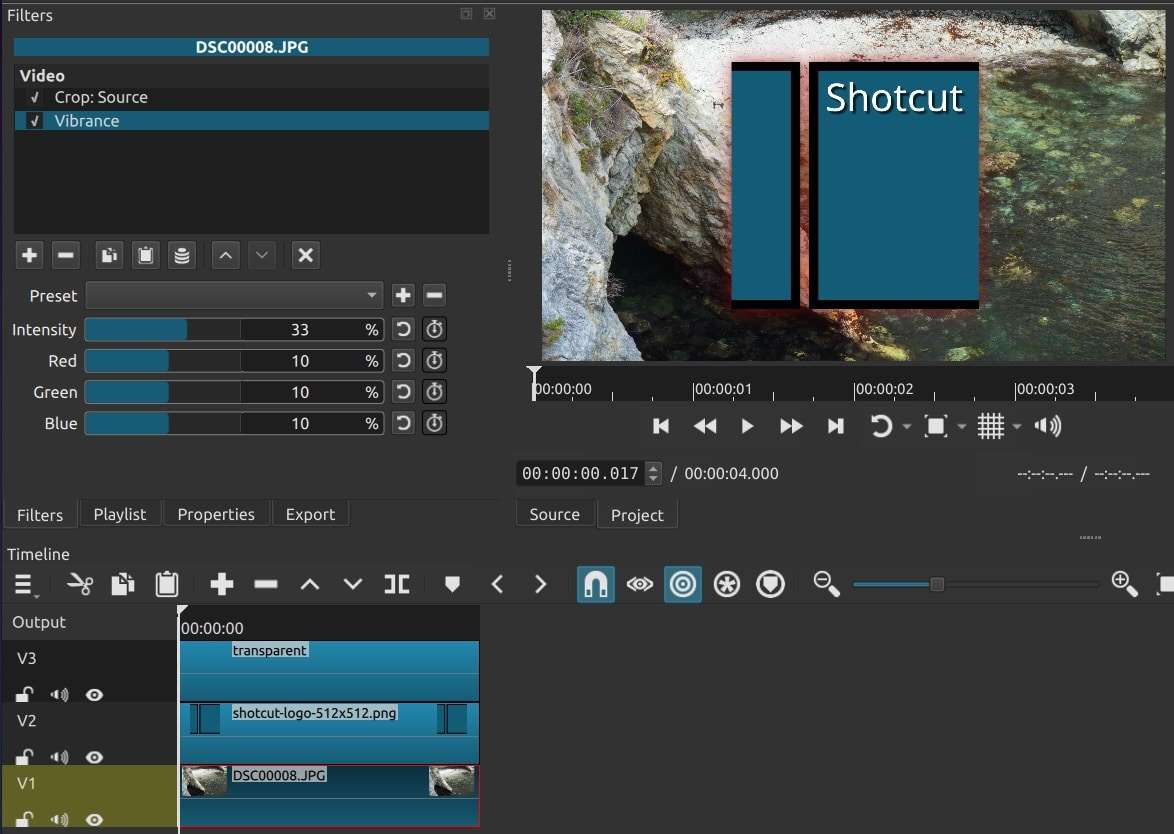This screenshot has height=834, width=1174.
Task: Switch to the Playlist tab
Action: pos(119,514)
